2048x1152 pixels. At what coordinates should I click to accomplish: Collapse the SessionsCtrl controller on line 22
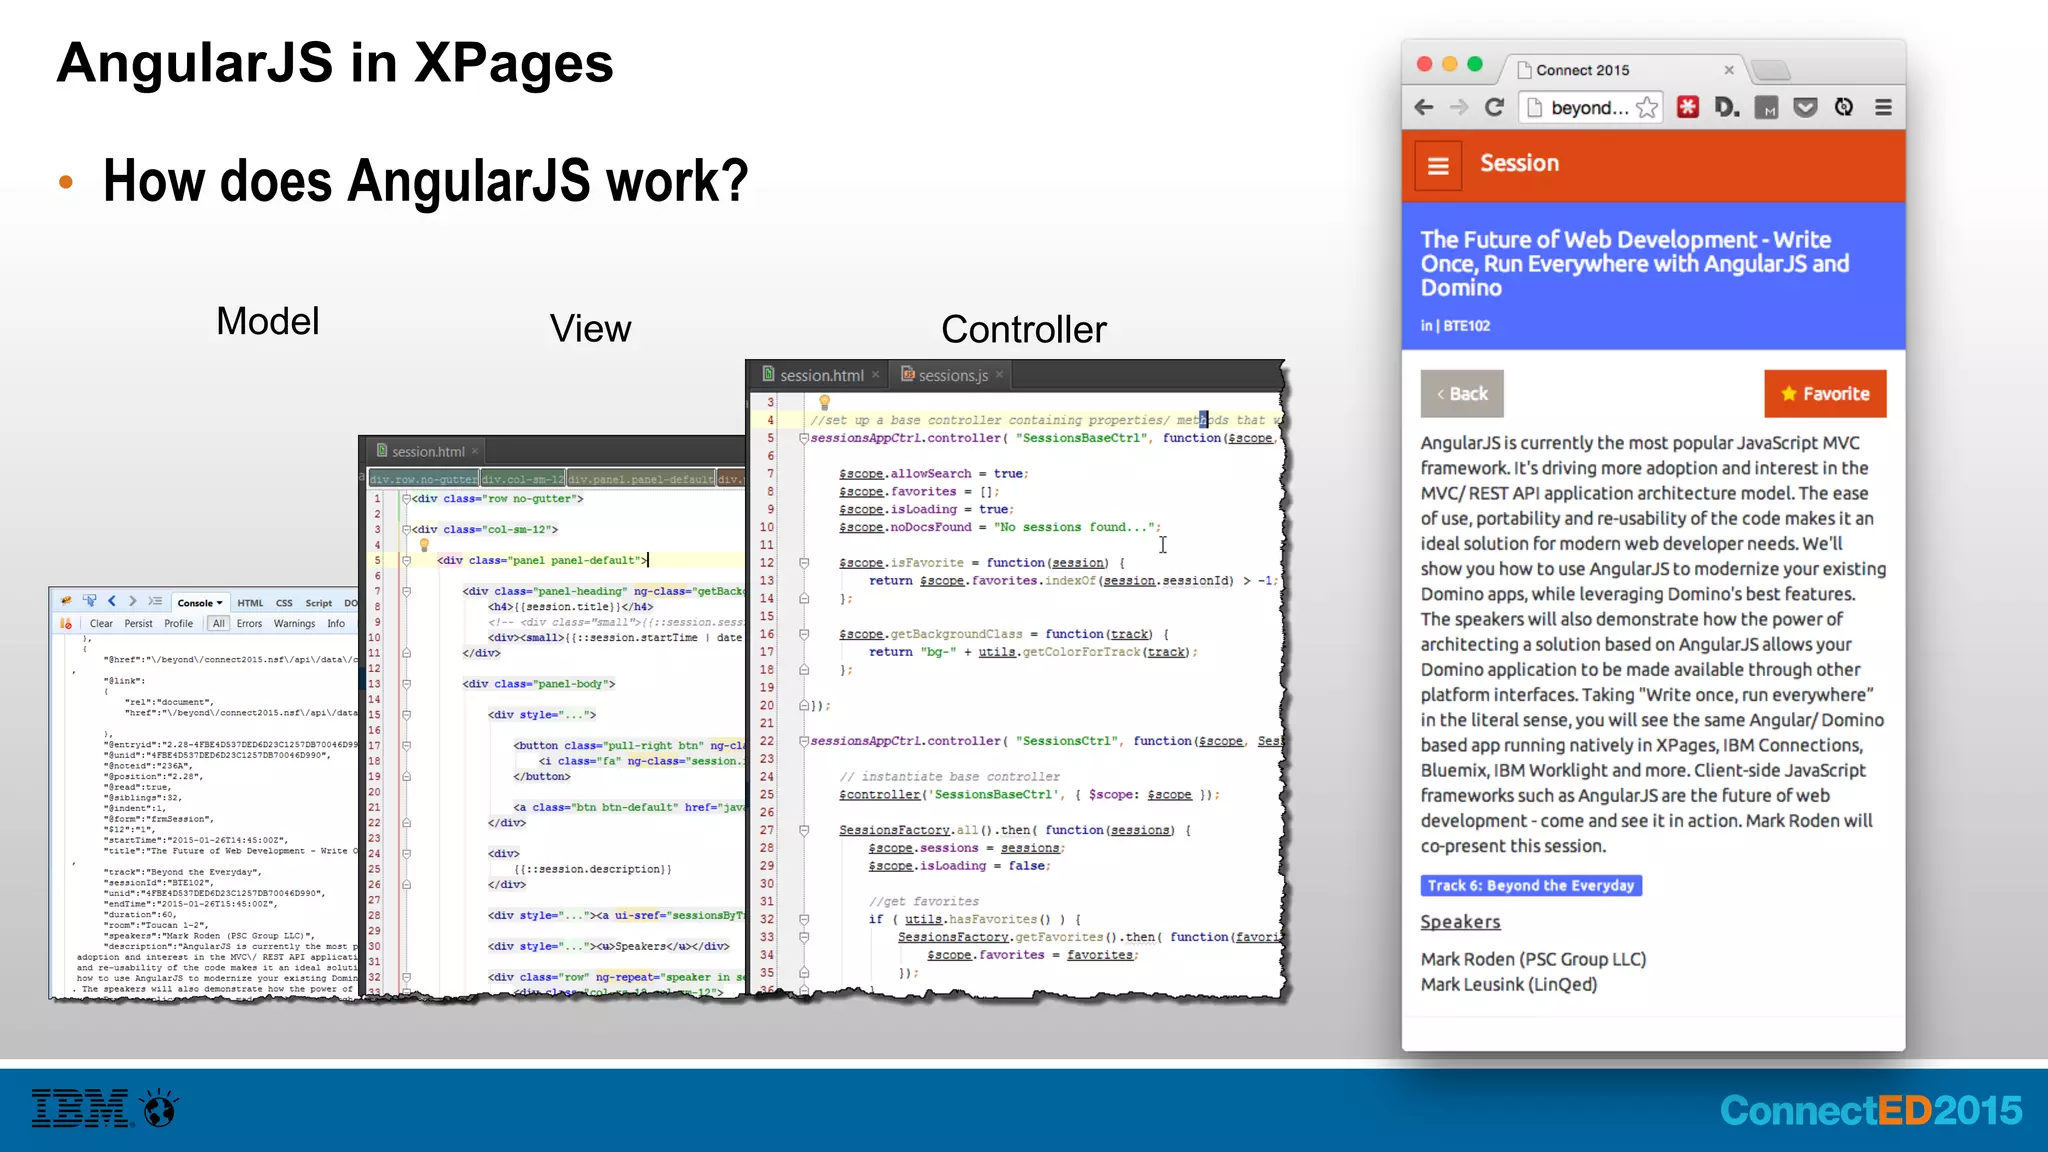coord(804,741)
